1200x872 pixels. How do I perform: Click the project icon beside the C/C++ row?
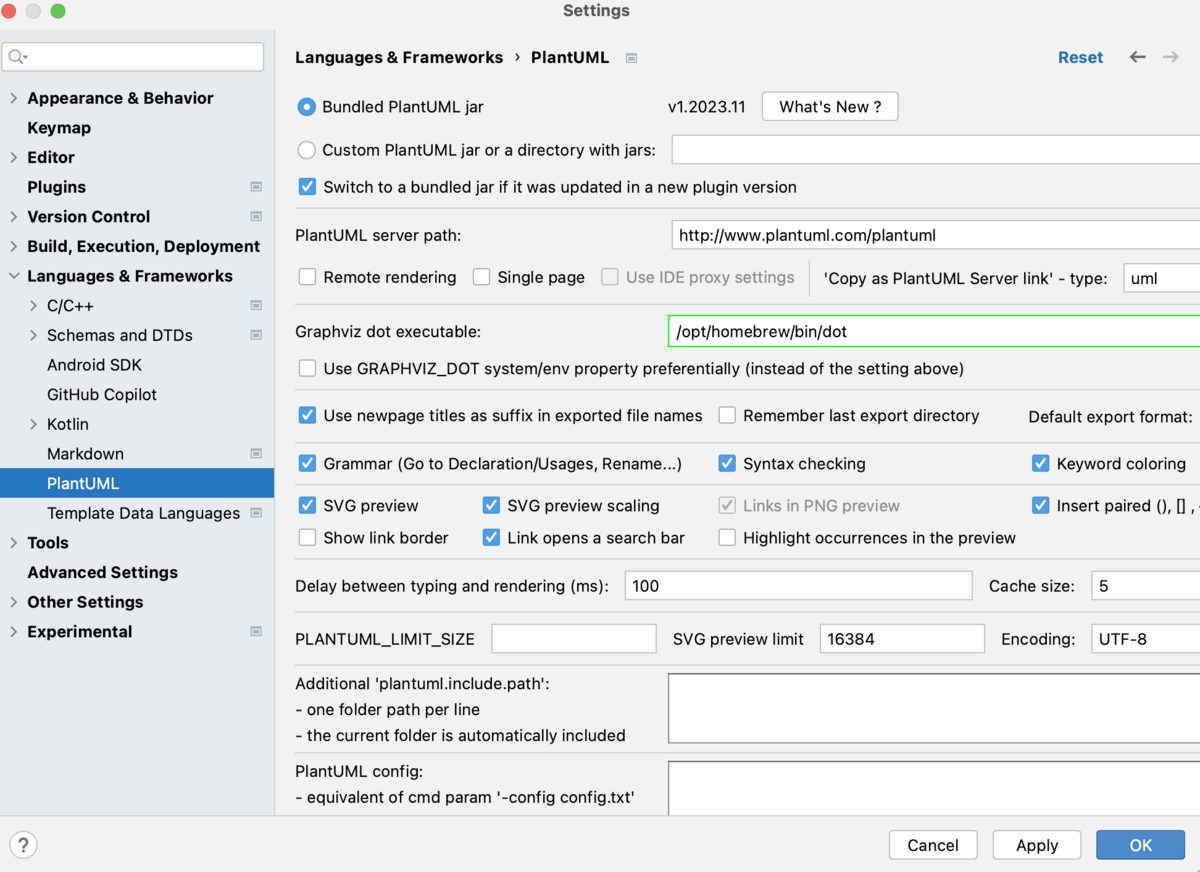pos(256,305)
